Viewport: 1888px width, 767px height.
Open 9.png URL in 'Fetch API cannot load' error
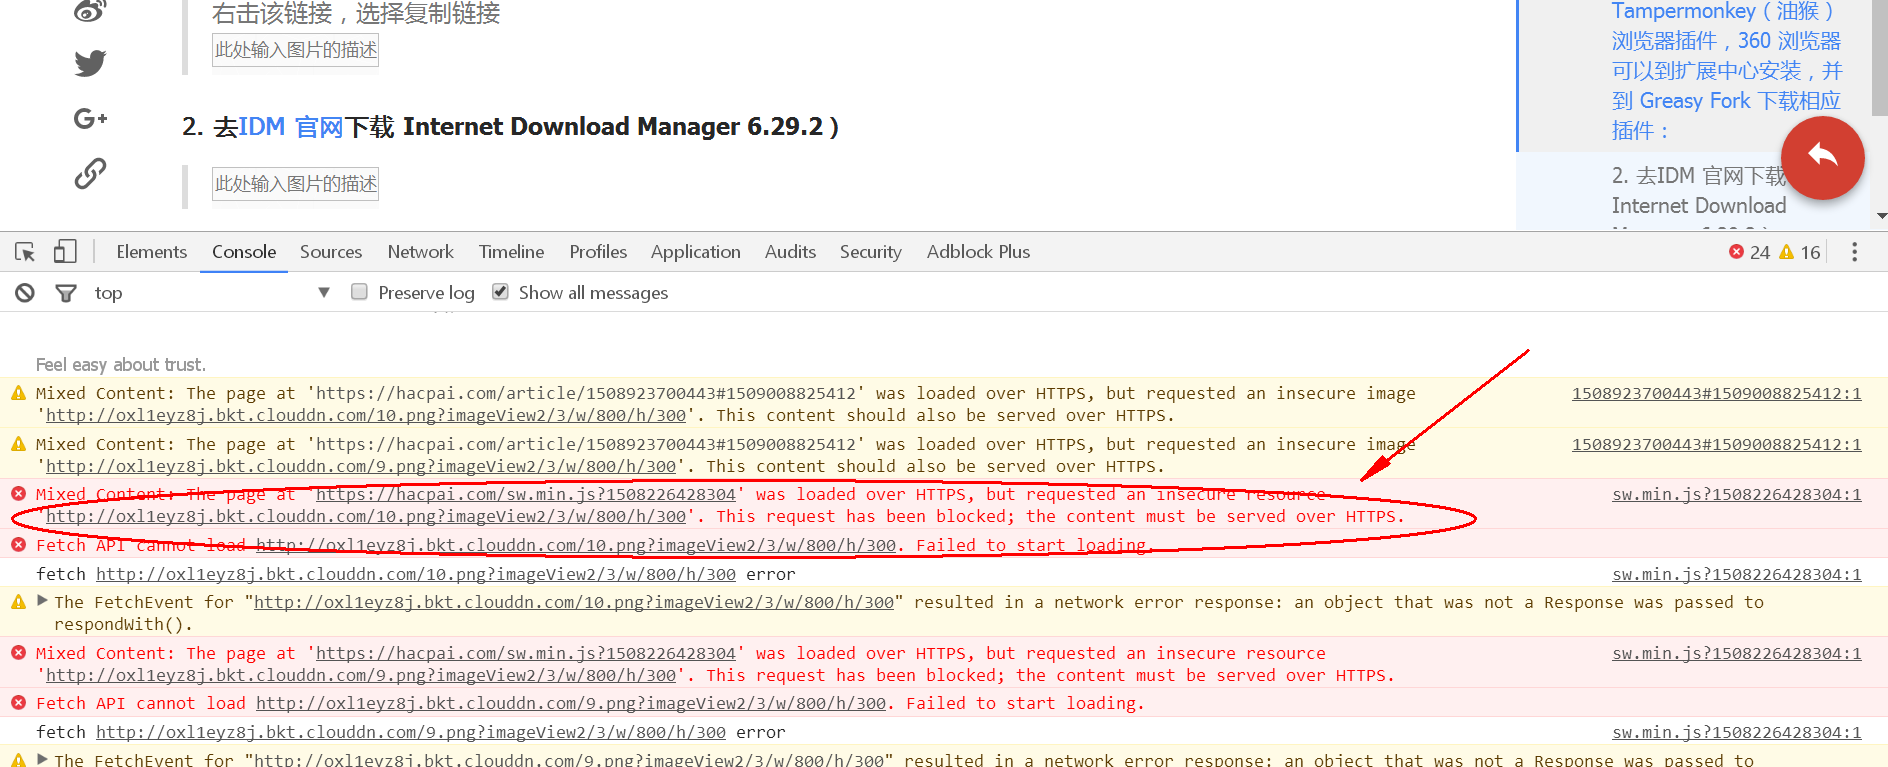tap(571, 704)
